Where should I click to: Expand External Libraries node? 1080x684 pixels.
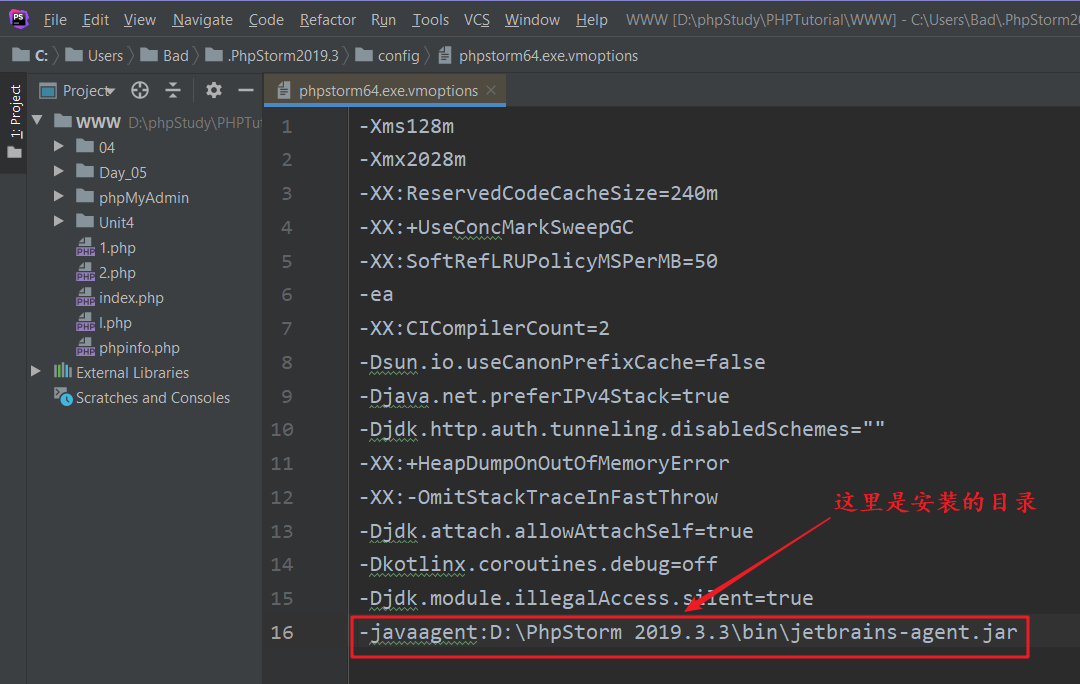coord(36,372)
